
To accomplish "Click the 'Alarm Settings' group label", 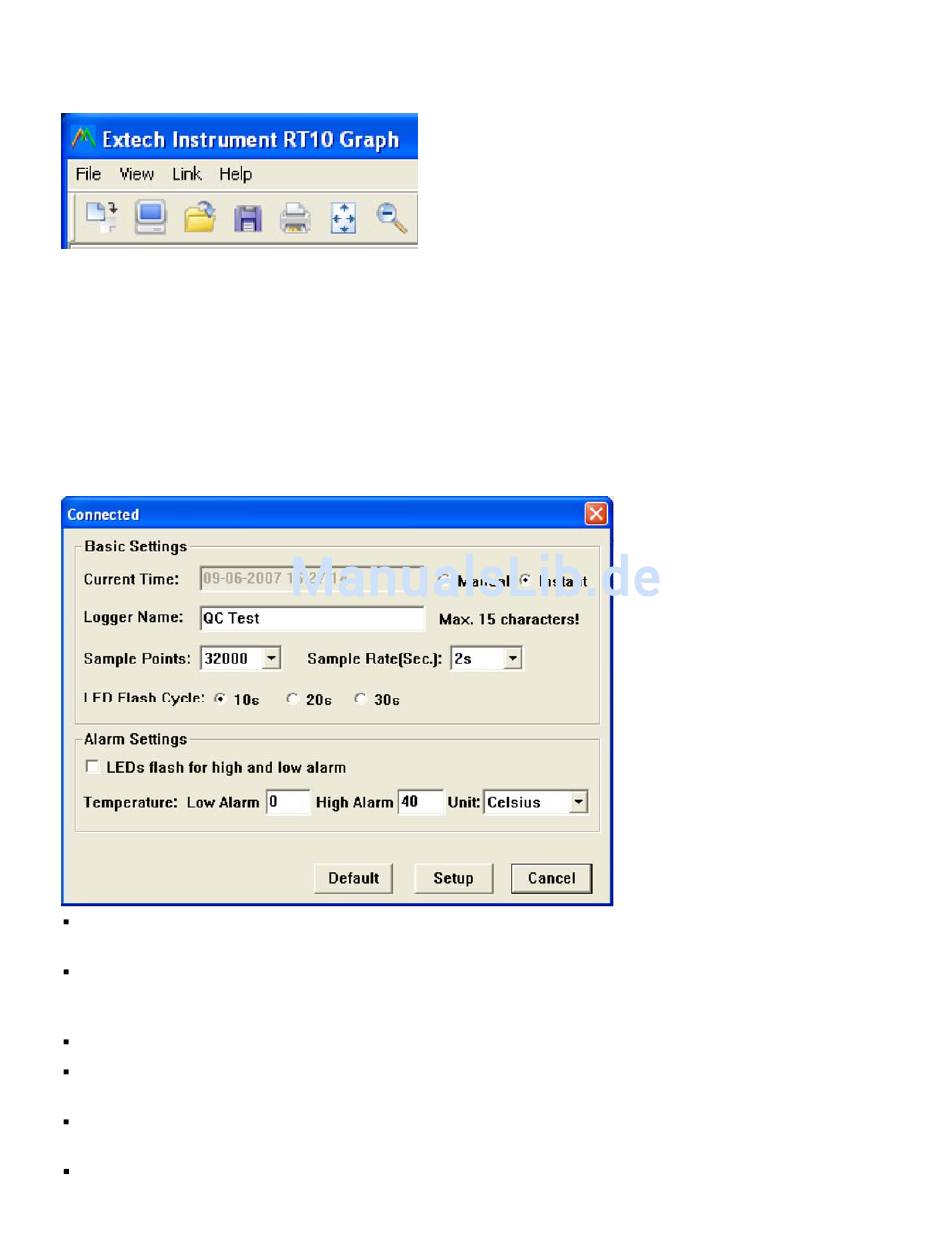I will 136,739.
